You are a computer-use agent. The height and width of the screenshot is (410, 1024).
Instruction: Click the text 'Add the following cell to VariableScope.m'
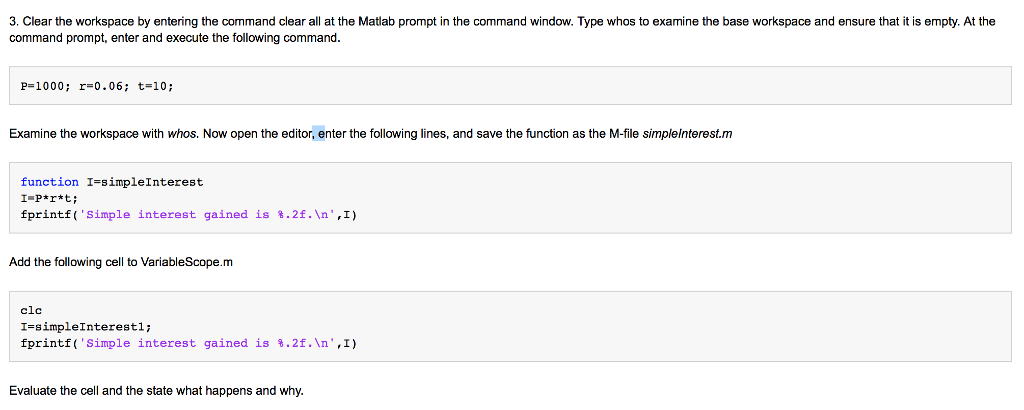[x=121, y=262]
